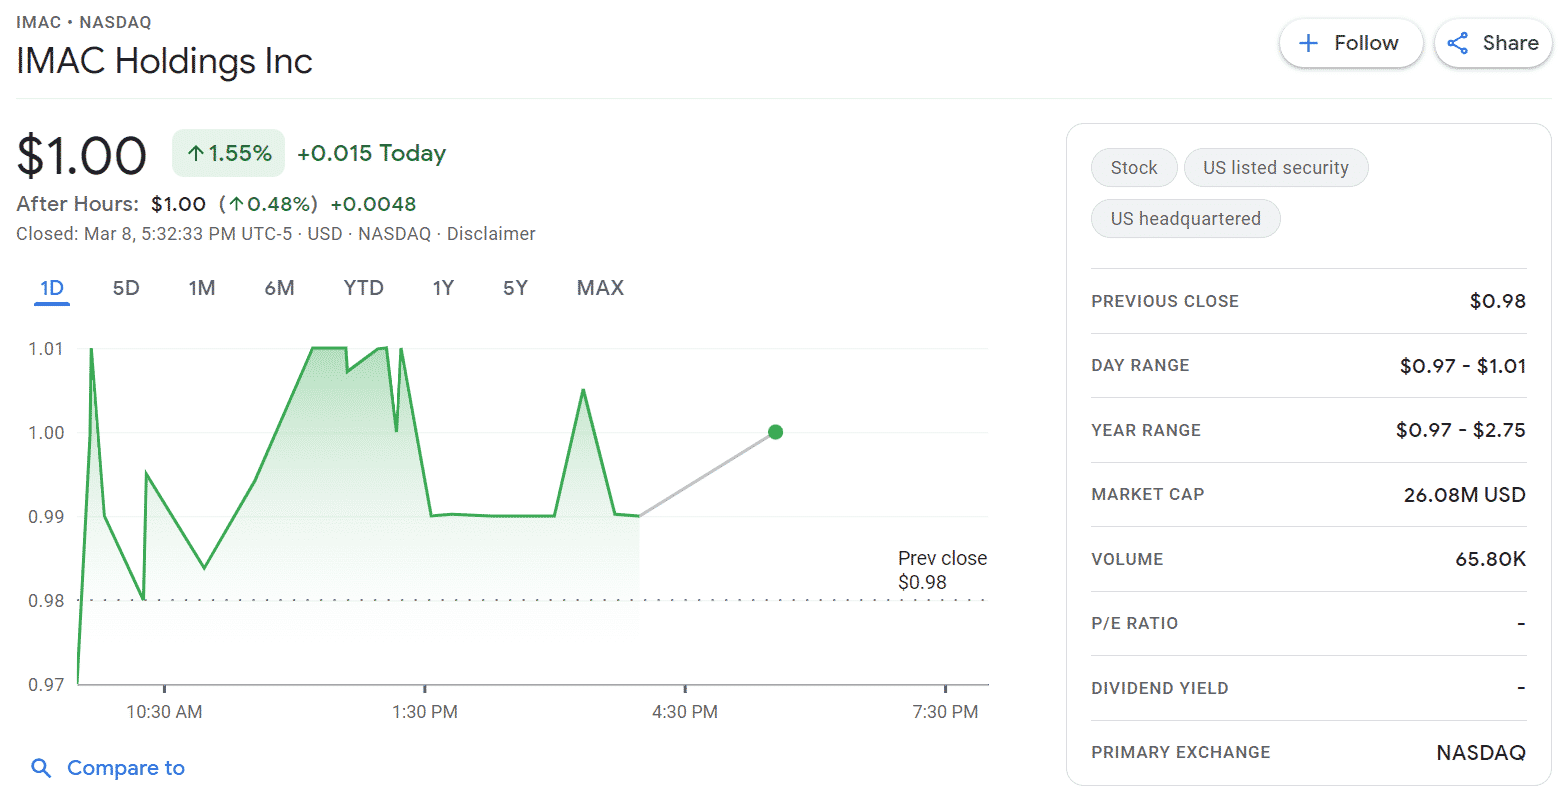Click the PRIMARY EXCHANGE label
The height and width of the screenshot is (797, 1567).
tap(1181, 752)
